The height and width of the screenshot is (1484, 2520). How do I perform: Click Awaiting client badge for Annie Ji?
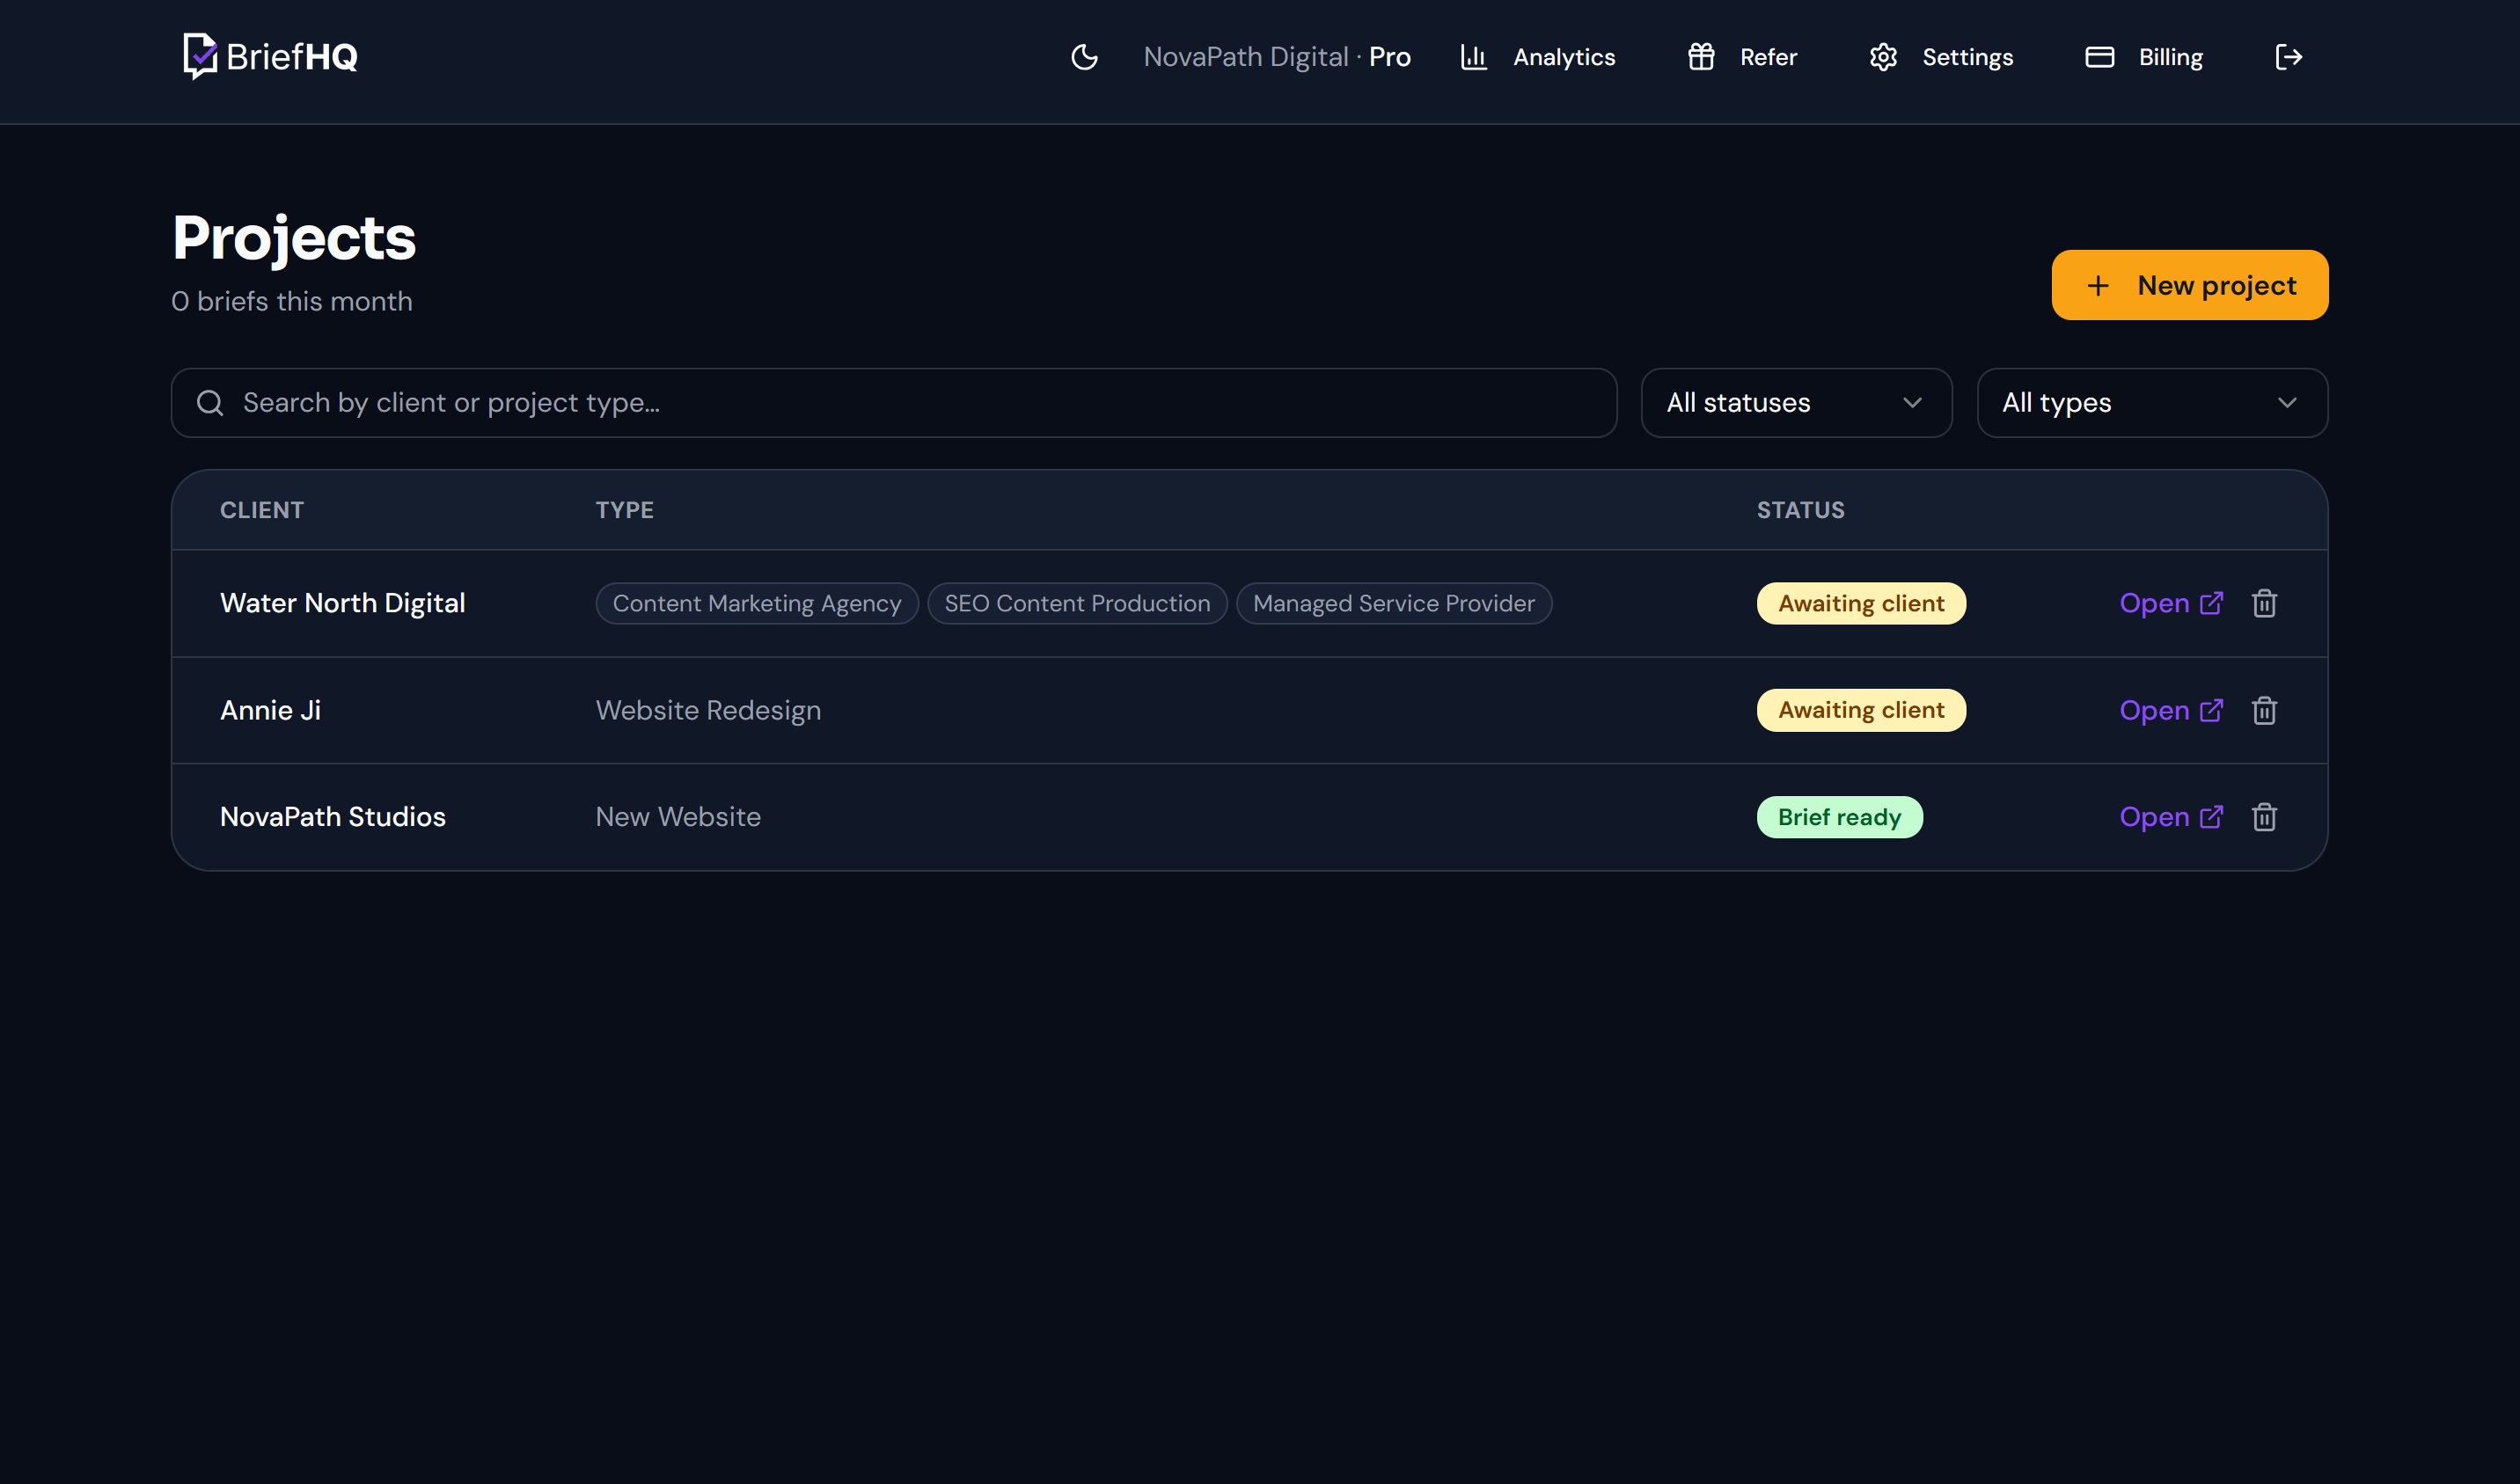click(x=1861, y=711)
